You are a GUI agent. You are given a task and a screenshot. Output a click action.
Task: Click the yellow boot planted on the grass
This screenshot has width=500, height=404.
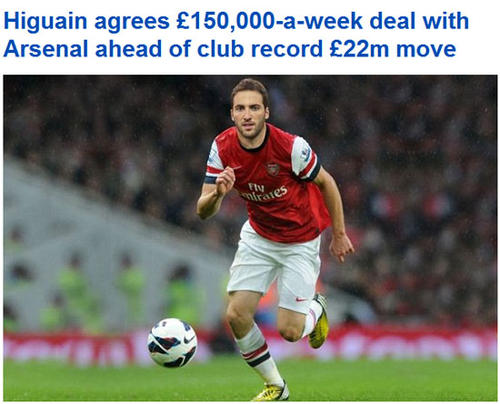271,392
